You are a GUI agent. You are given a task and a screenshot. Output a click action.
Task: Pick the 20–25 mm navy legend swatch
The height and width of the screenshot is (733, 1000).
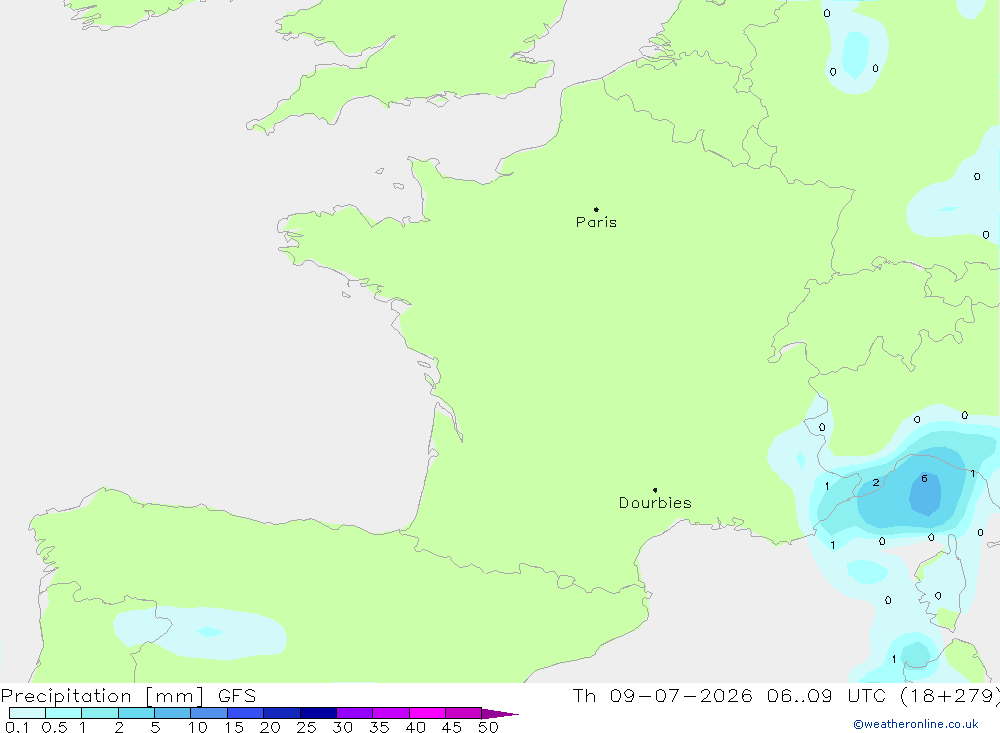[x=281, y=713]
